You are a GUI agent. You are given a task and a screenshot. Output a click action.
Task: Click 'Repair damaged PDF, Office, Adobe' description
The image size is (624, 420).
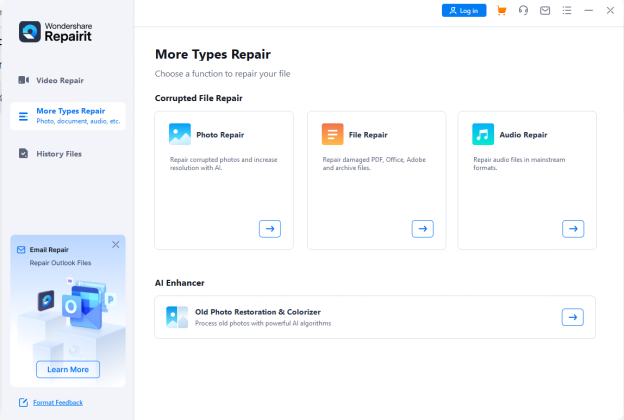click(374, 164)
